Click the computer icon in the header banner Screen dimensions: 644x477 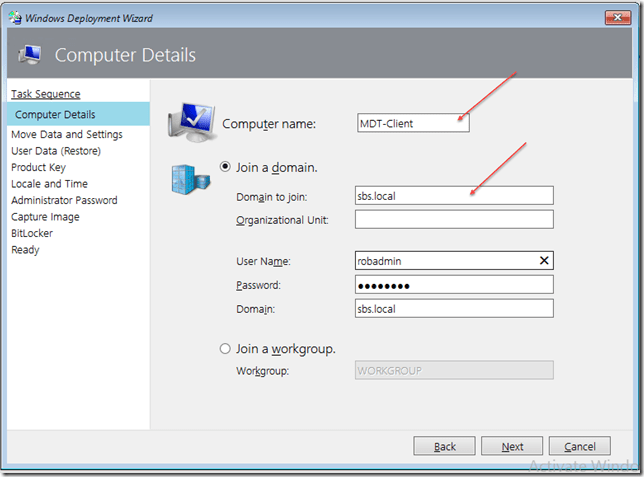(30, 54)
